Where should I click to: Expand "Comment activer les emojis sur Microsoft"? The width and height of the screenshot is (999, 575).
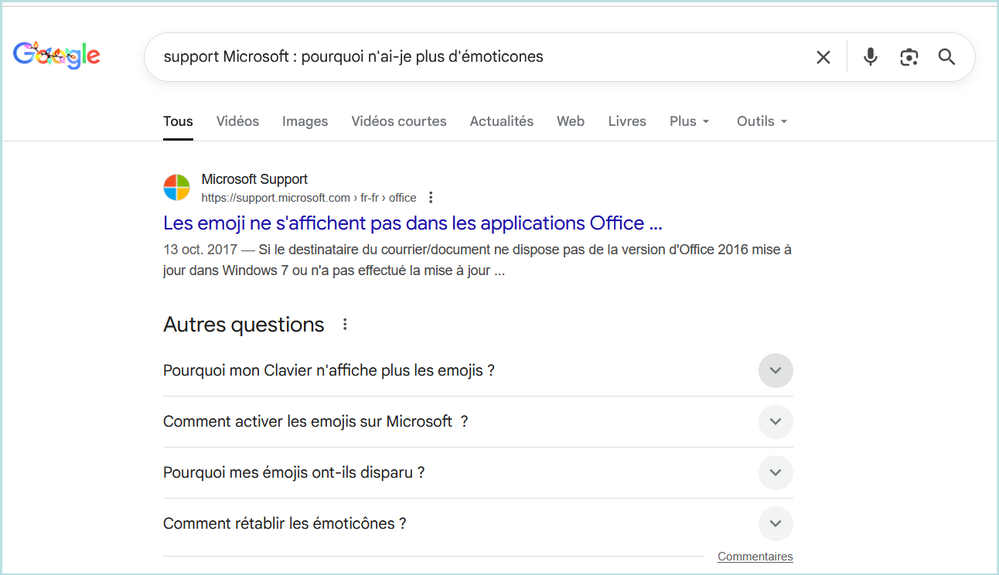775,422
